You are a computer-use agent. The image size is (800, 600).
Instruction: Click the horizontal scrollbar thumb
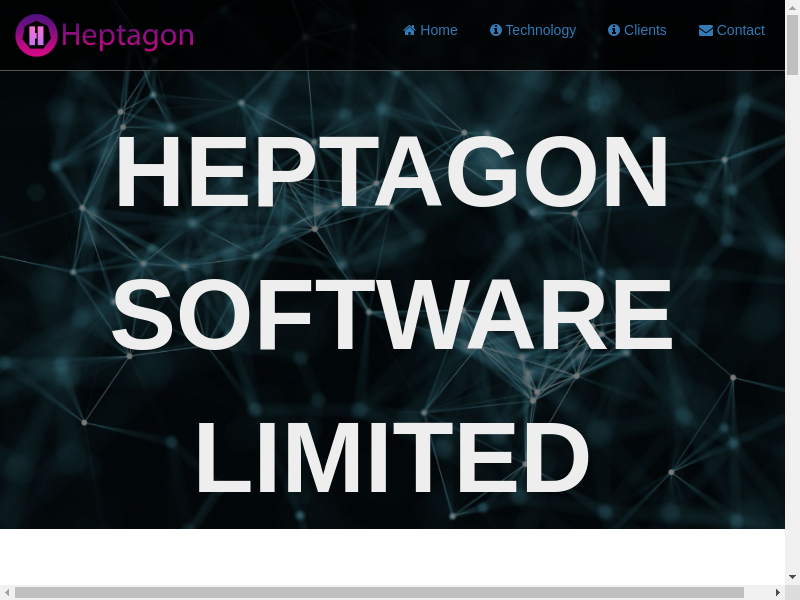380,592
